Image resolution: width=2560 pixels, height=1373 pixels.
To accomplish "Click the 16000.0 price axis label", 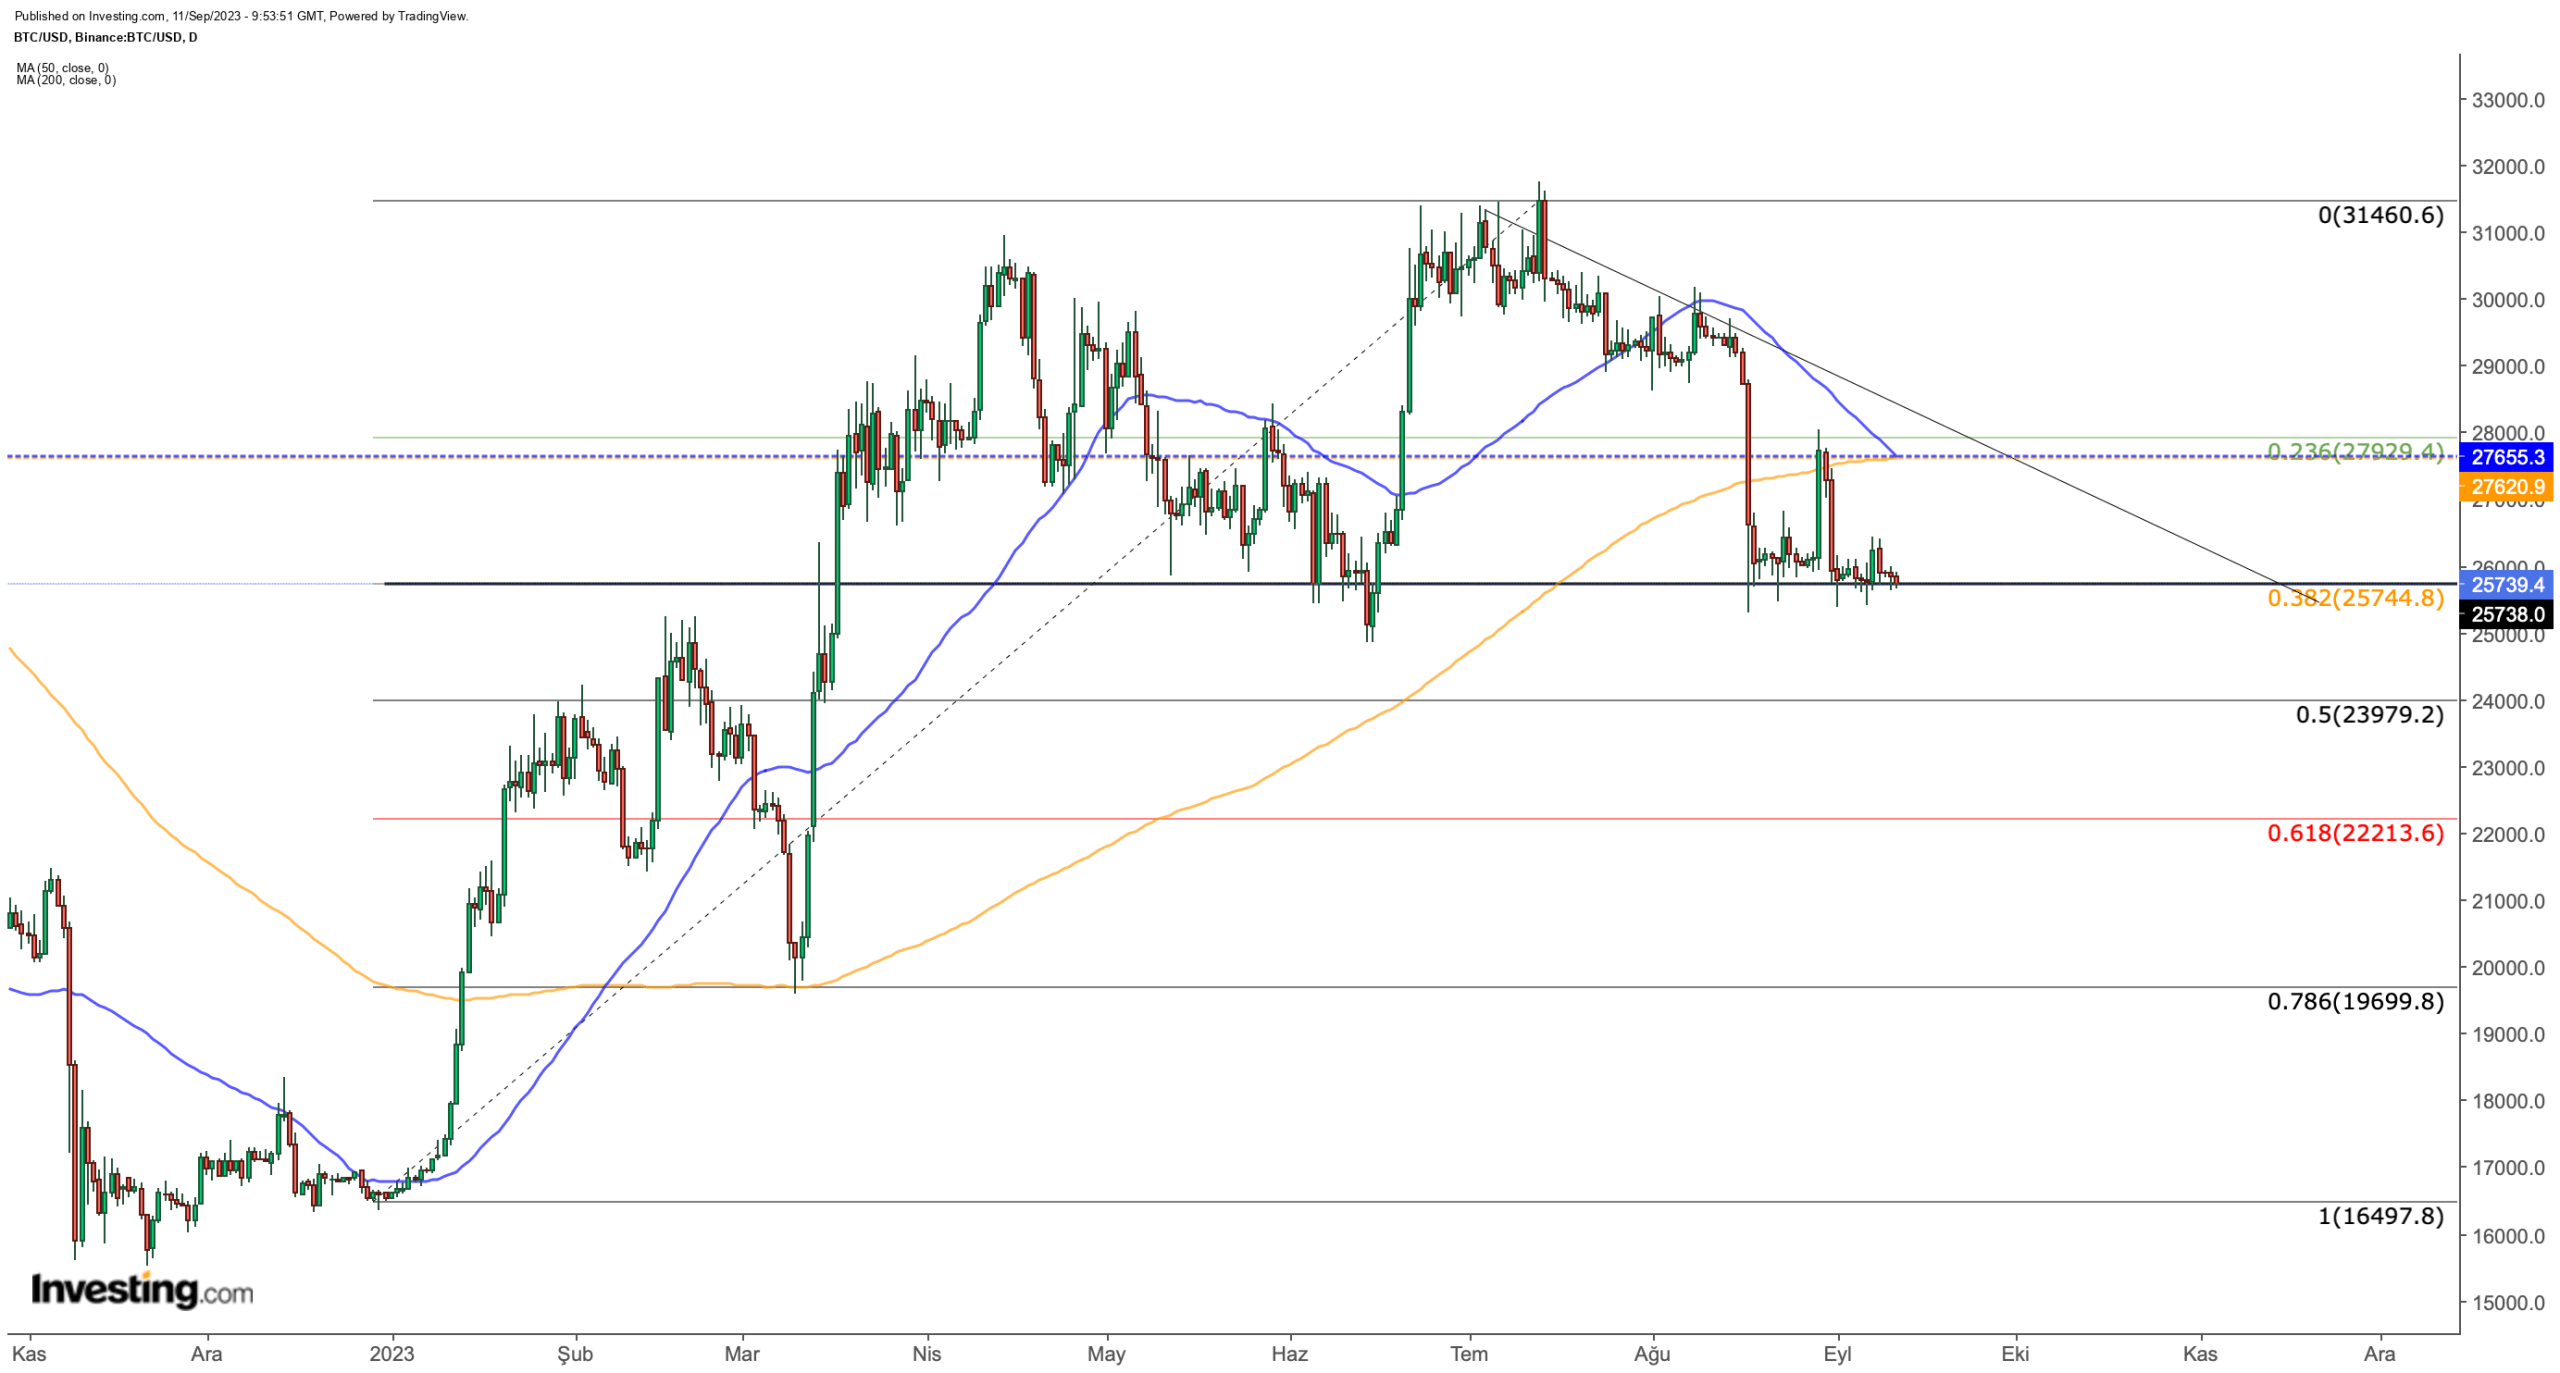I will click(x=2507, y=1235).
